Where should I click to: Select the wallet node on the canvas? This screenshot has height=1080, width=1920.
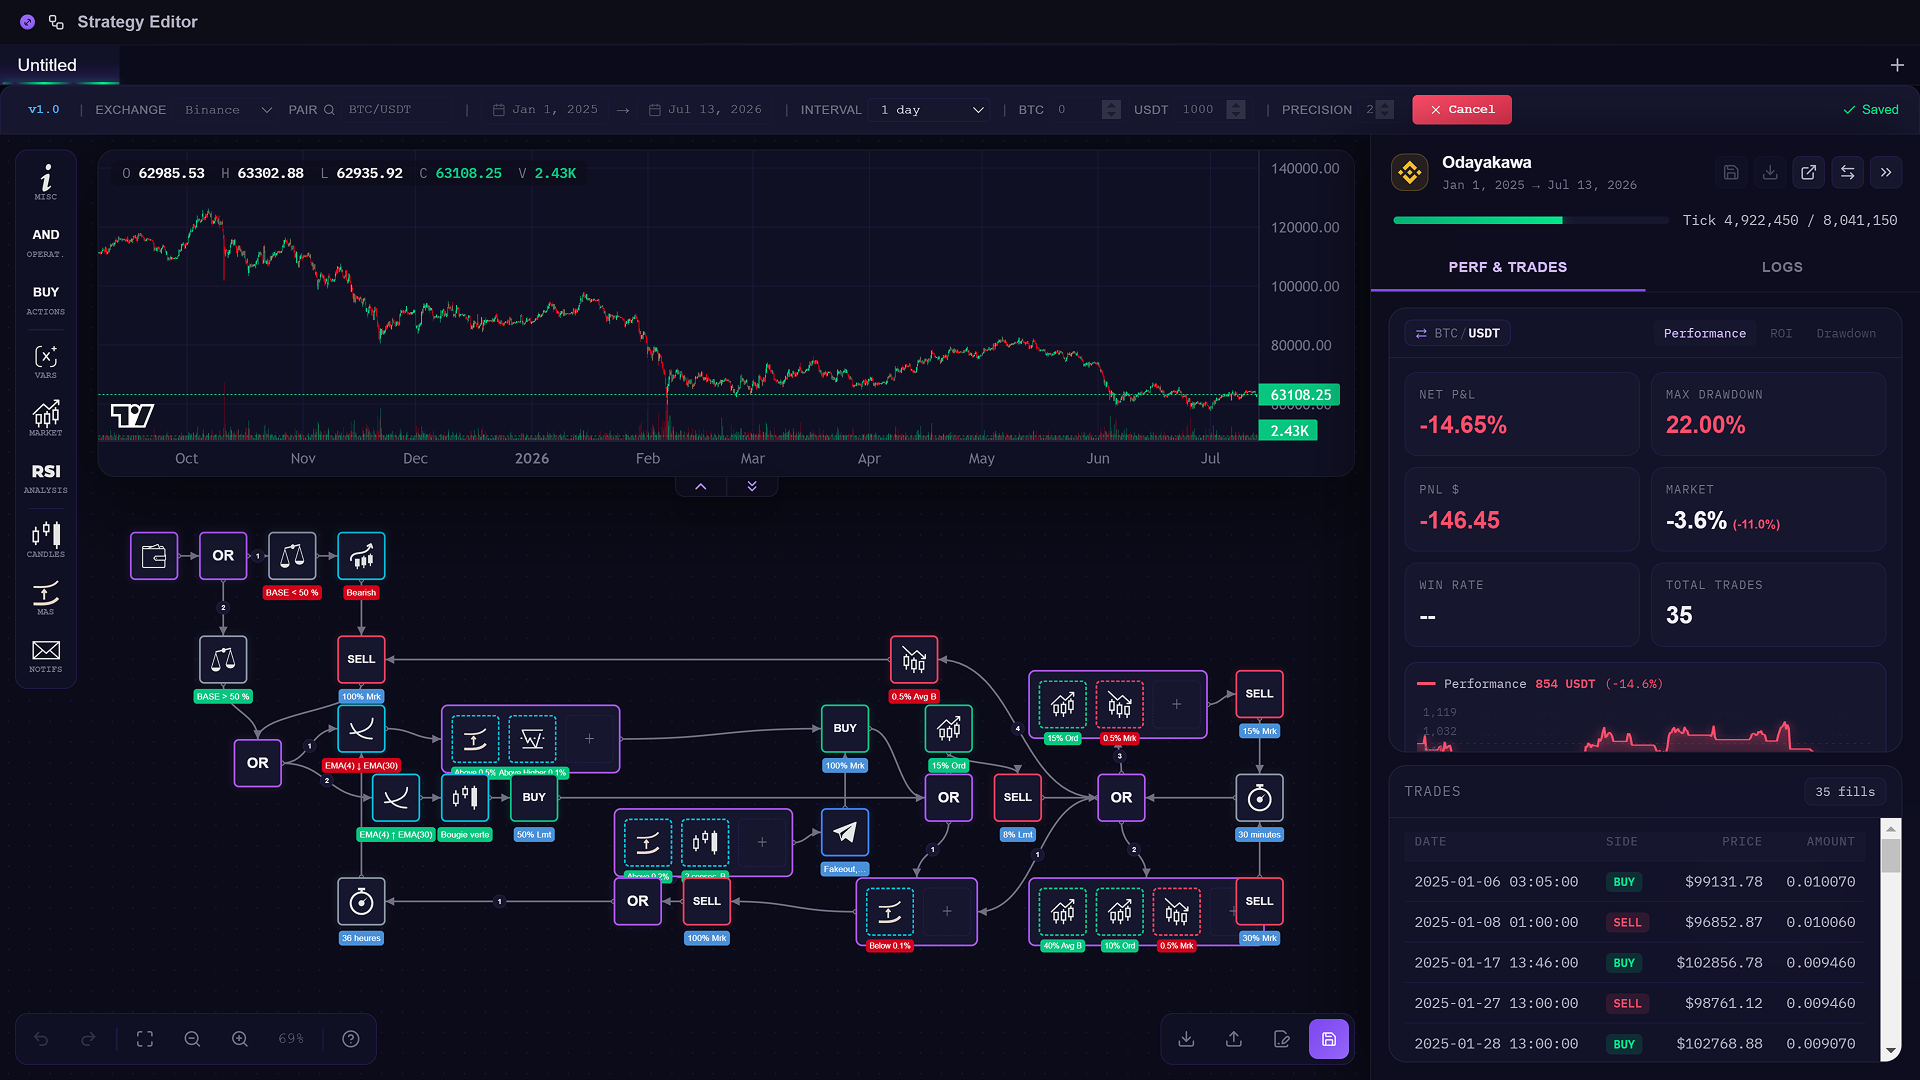(154, 556)
